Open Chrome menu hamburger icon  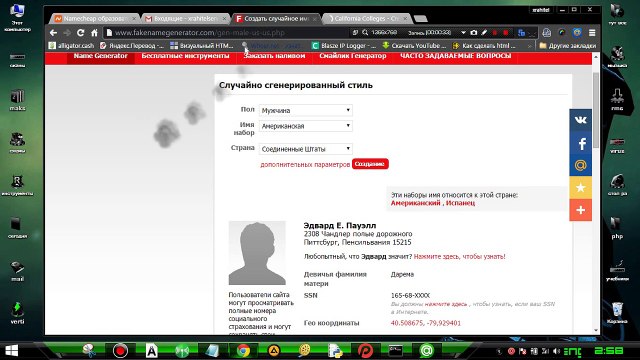[592, 33]
